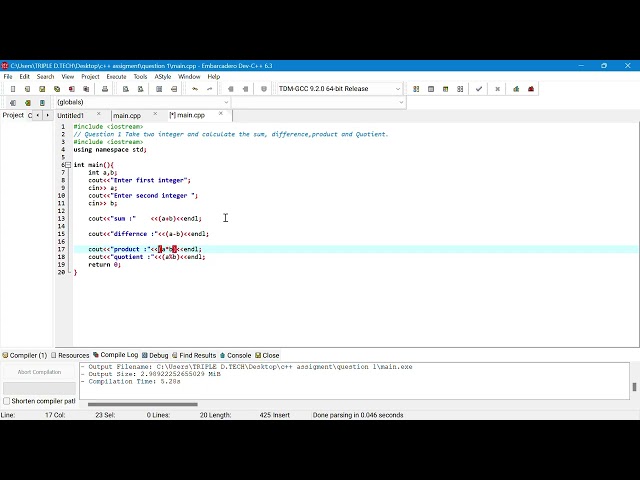Open the File menu
640x480 pixels.
(8, 77)
